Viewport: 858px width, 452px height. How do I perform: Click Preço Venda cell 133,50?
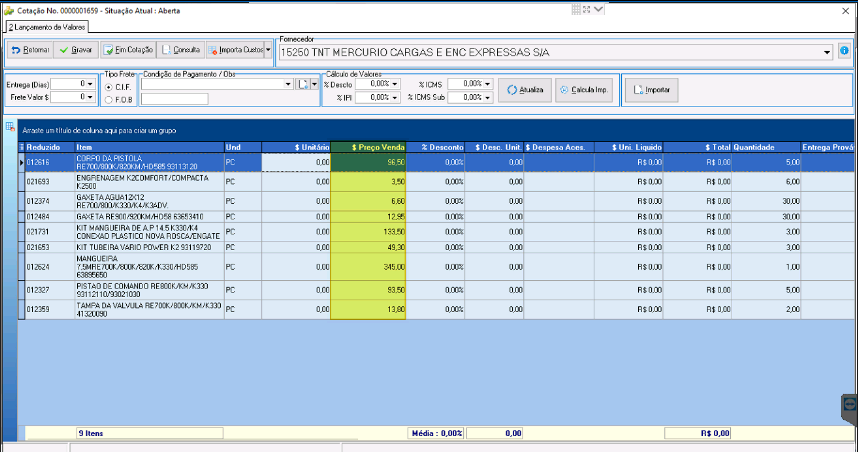[368, 232]
